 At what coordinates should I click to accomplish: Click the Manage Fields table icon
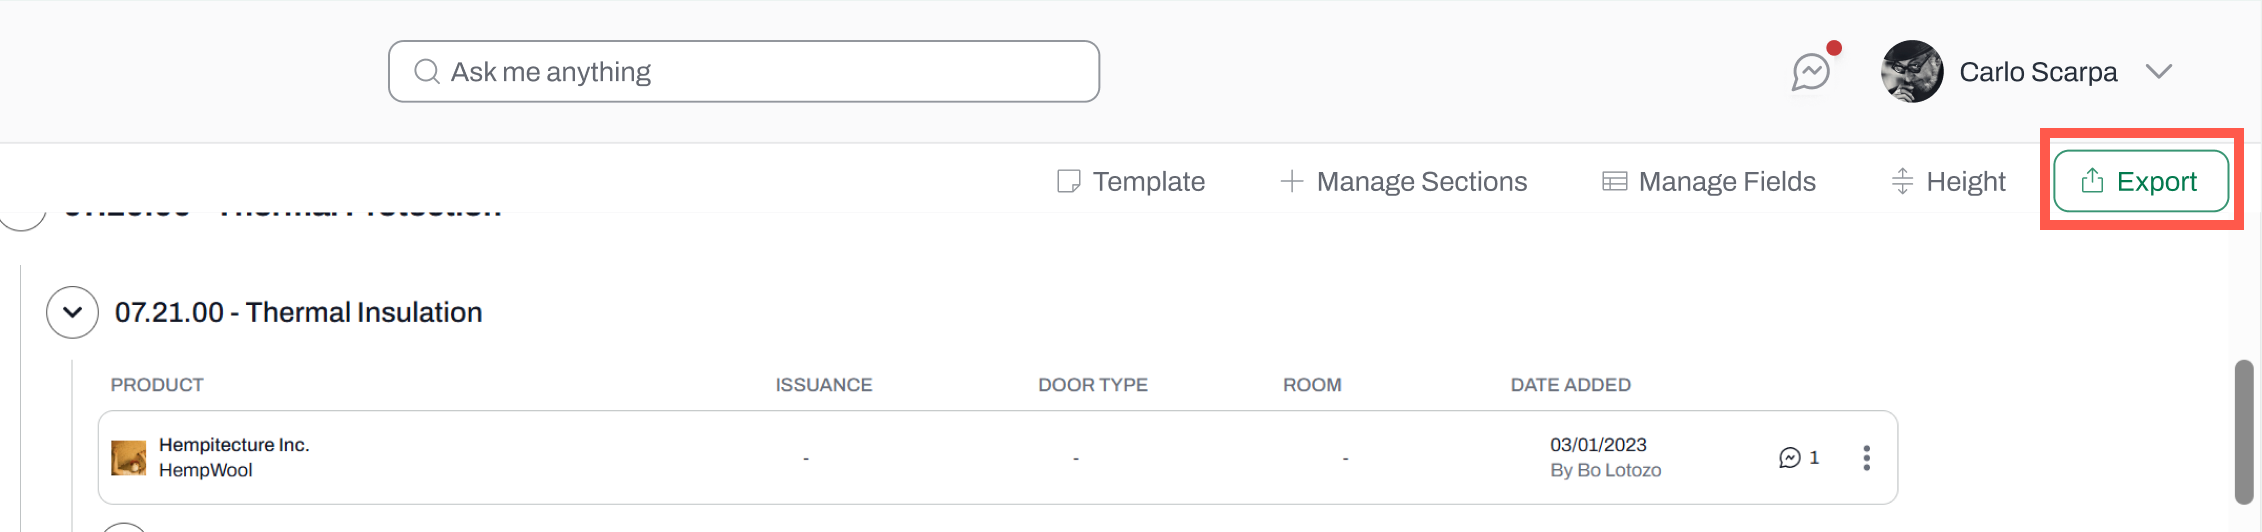pyautogui.click(x=1614, y=181)
